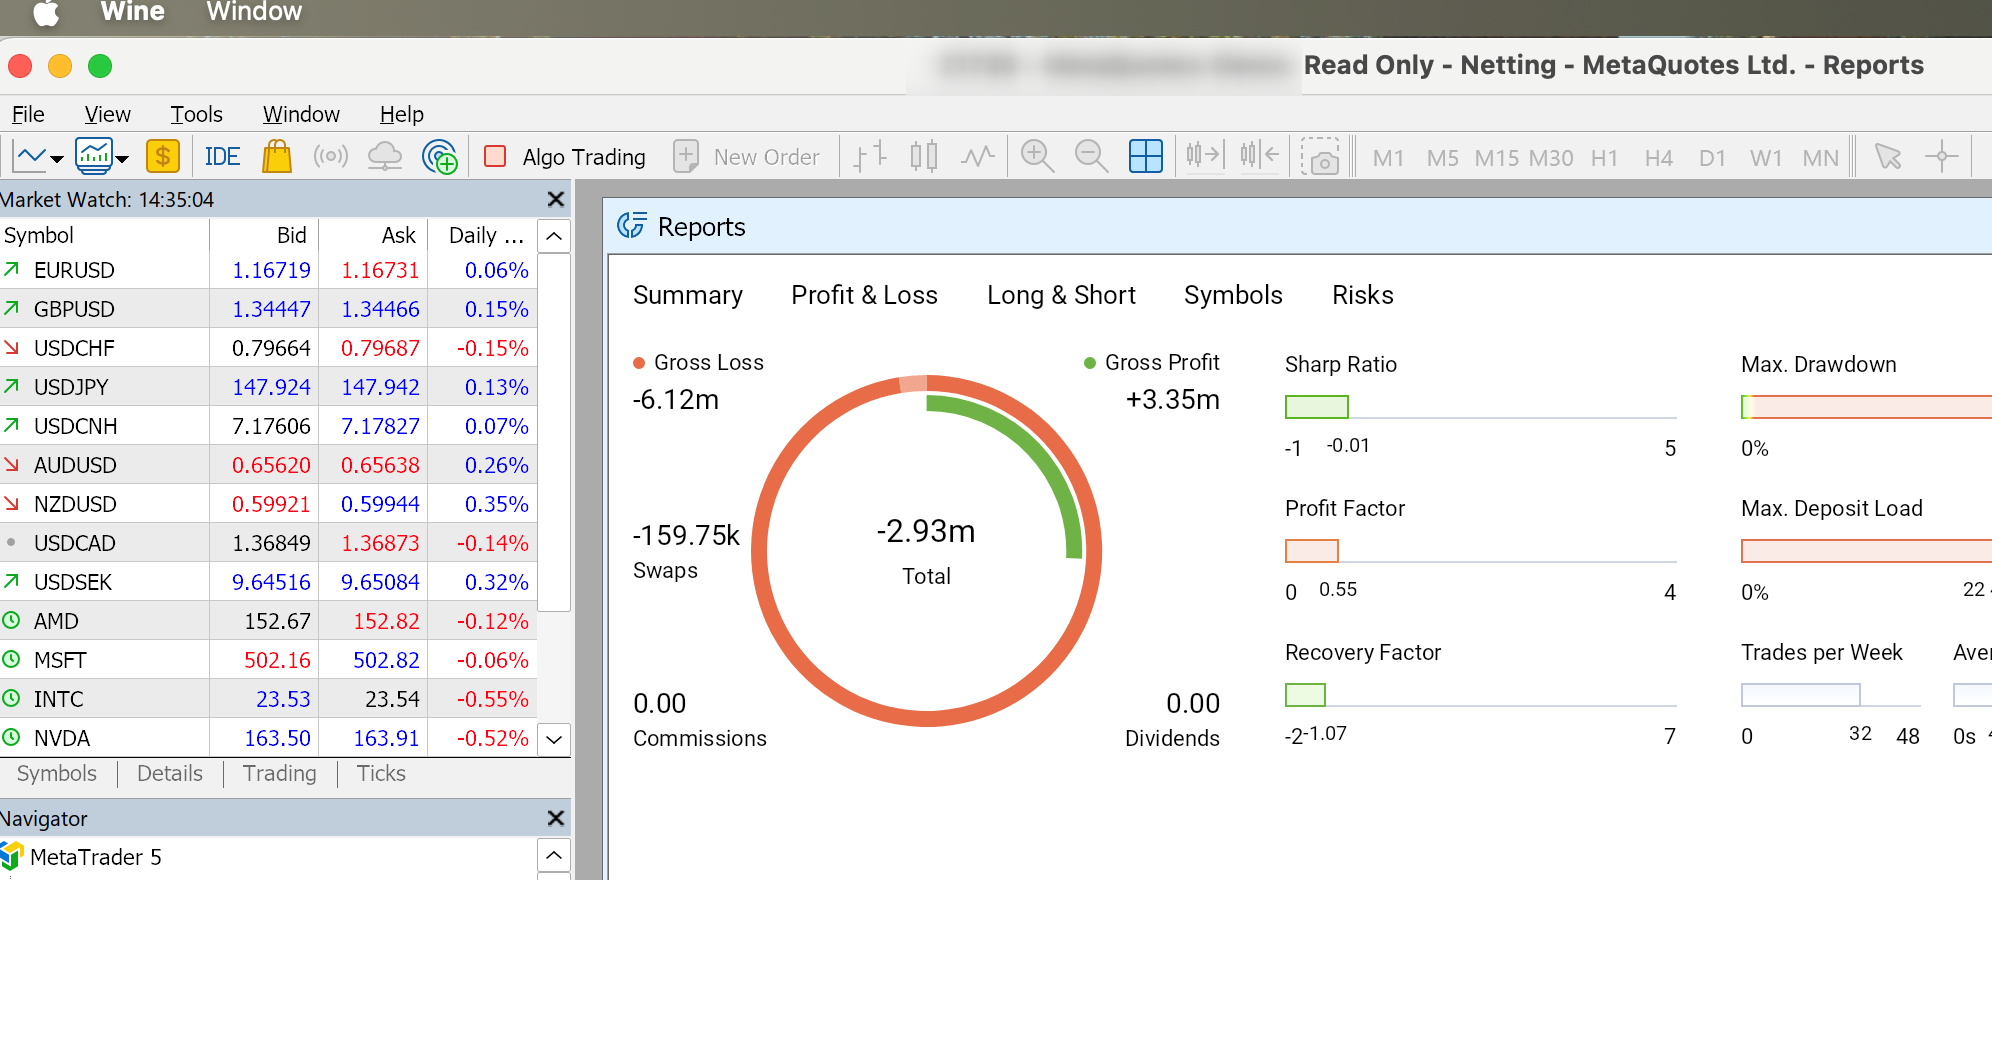Select the cursor arrow tool
Viewport: 1992px width, 1046px height.
coord(1888,156)
